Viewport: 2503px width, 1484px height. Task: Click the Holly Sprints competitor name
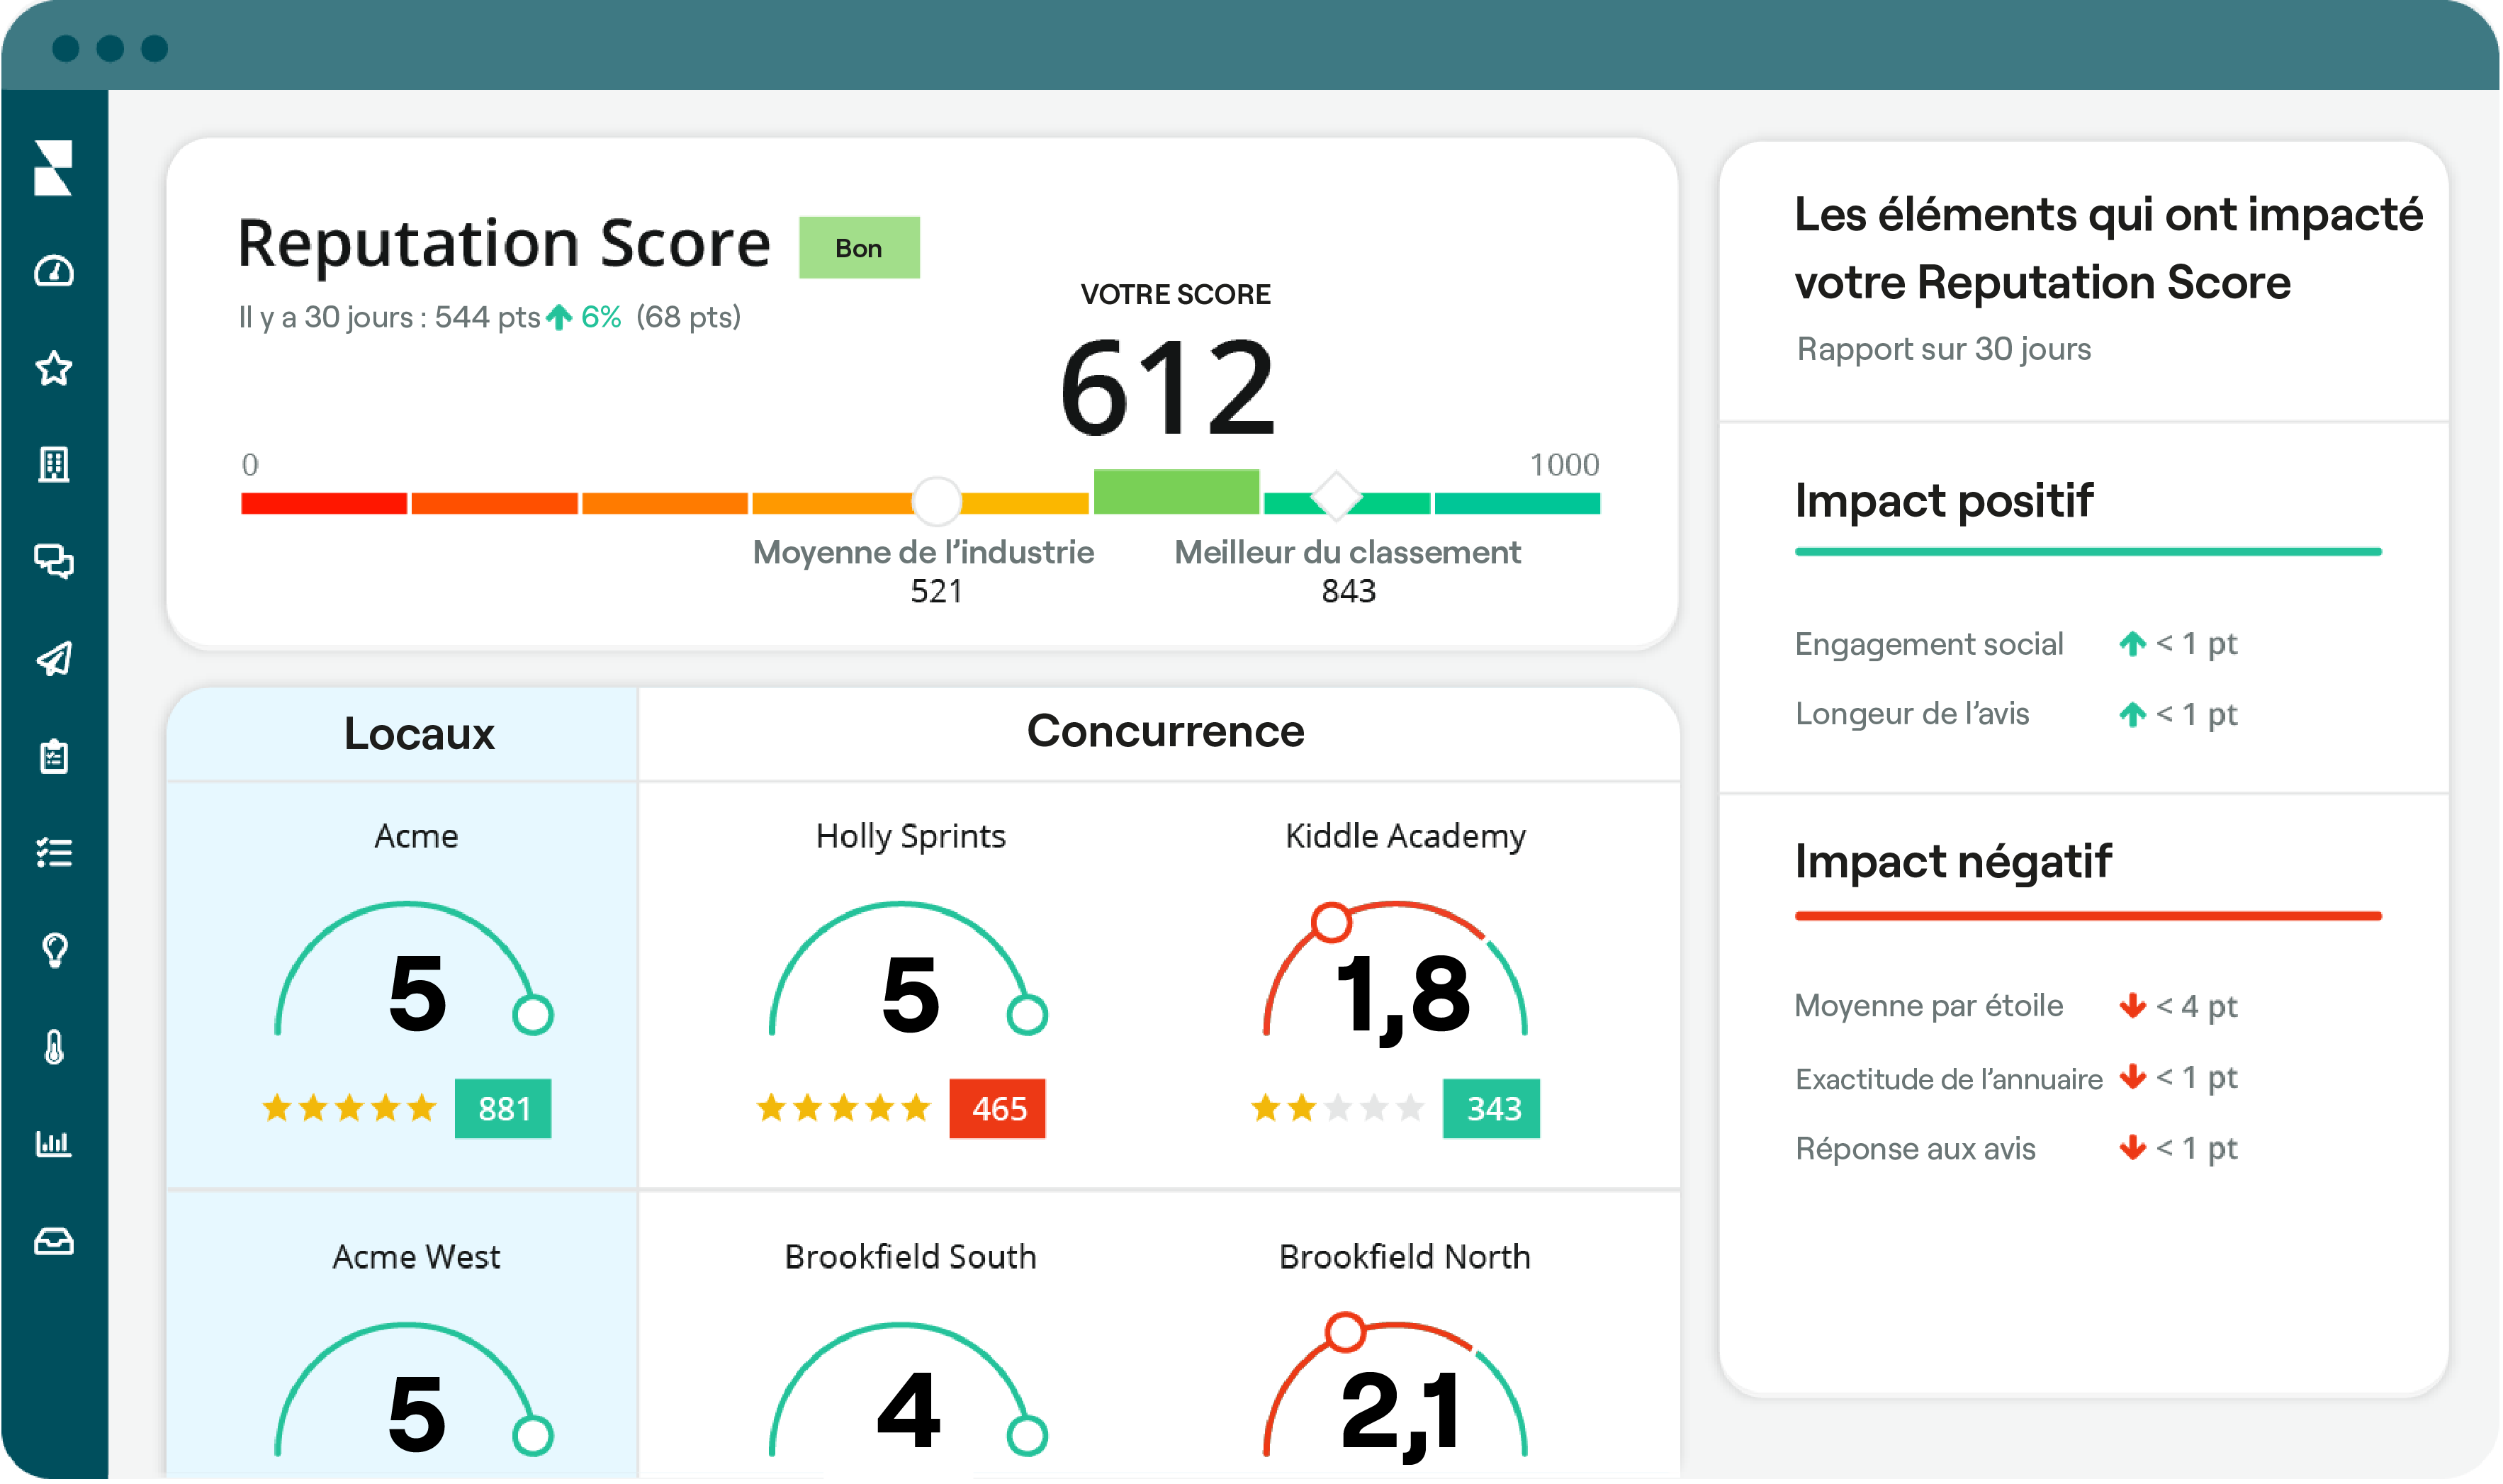[x=912, y=838]
